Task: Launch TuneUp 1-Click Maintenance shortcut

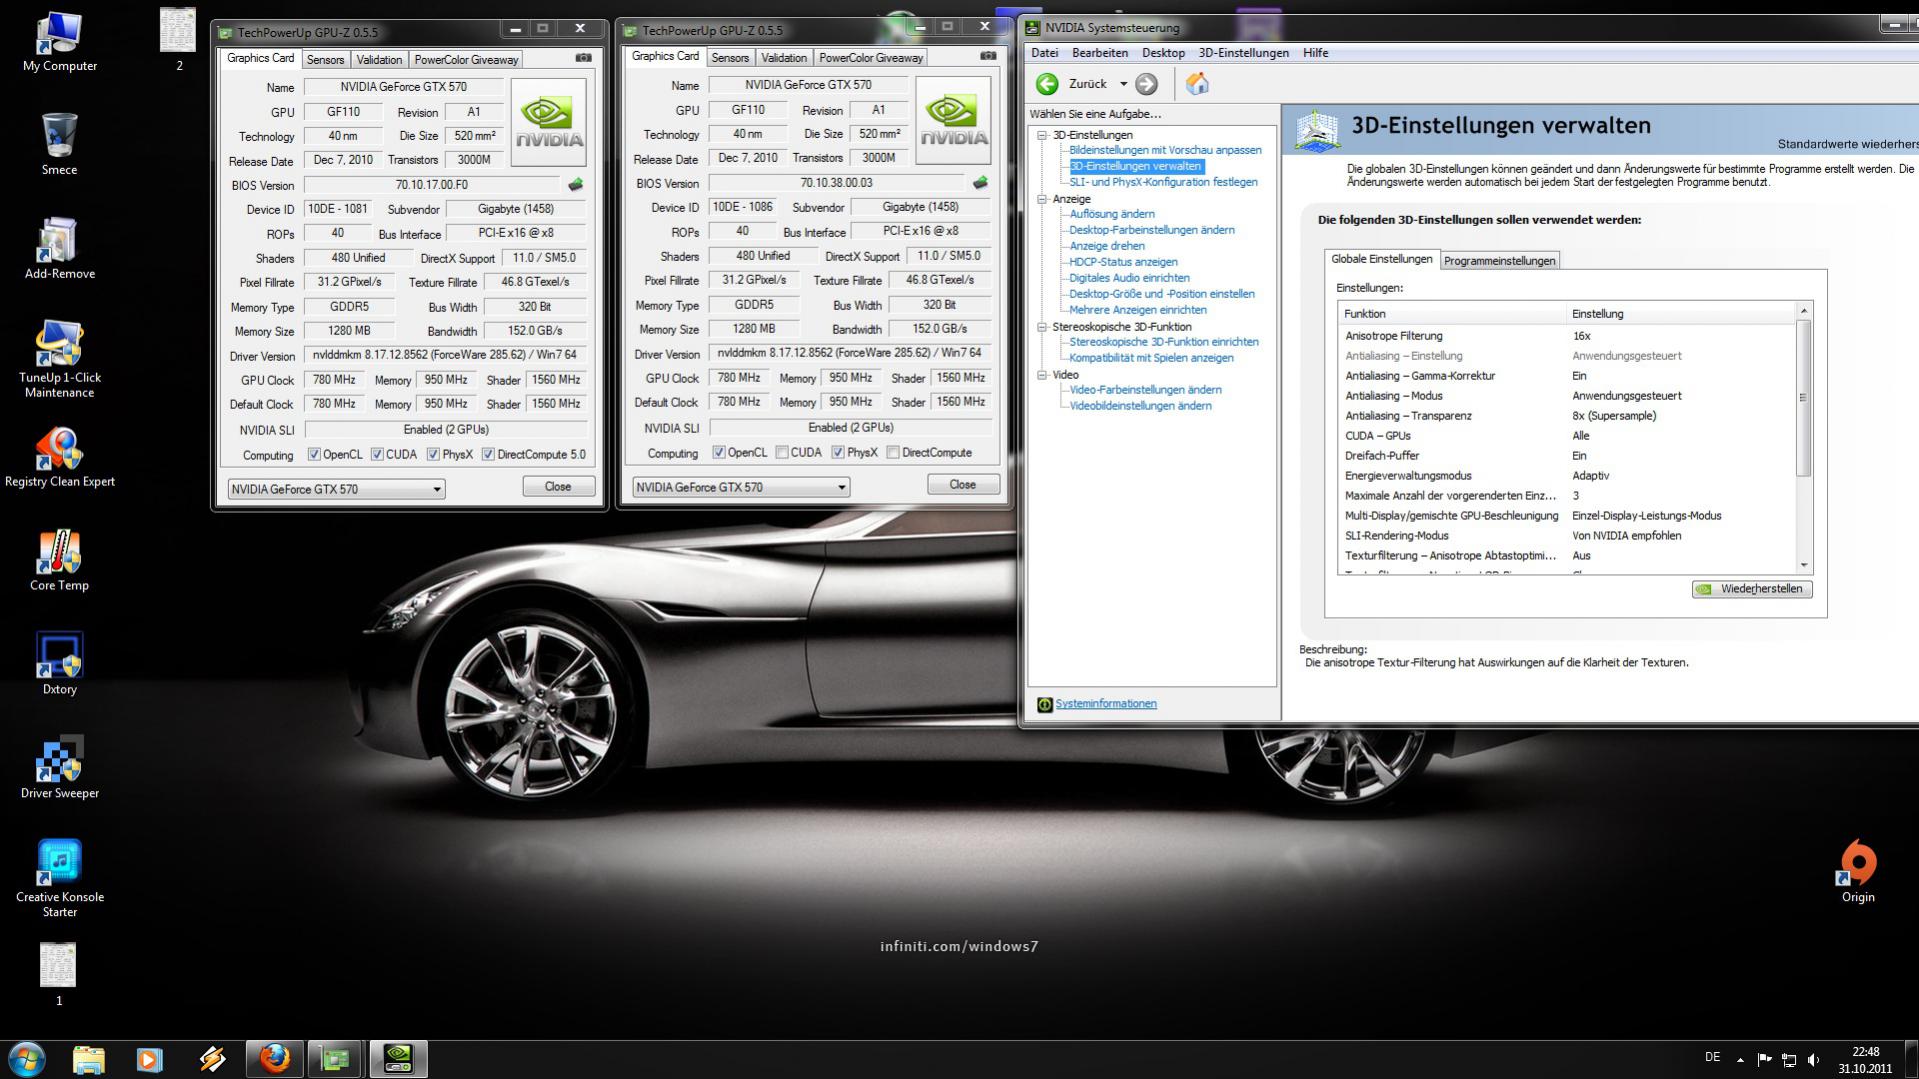Action: click(59, 359)
